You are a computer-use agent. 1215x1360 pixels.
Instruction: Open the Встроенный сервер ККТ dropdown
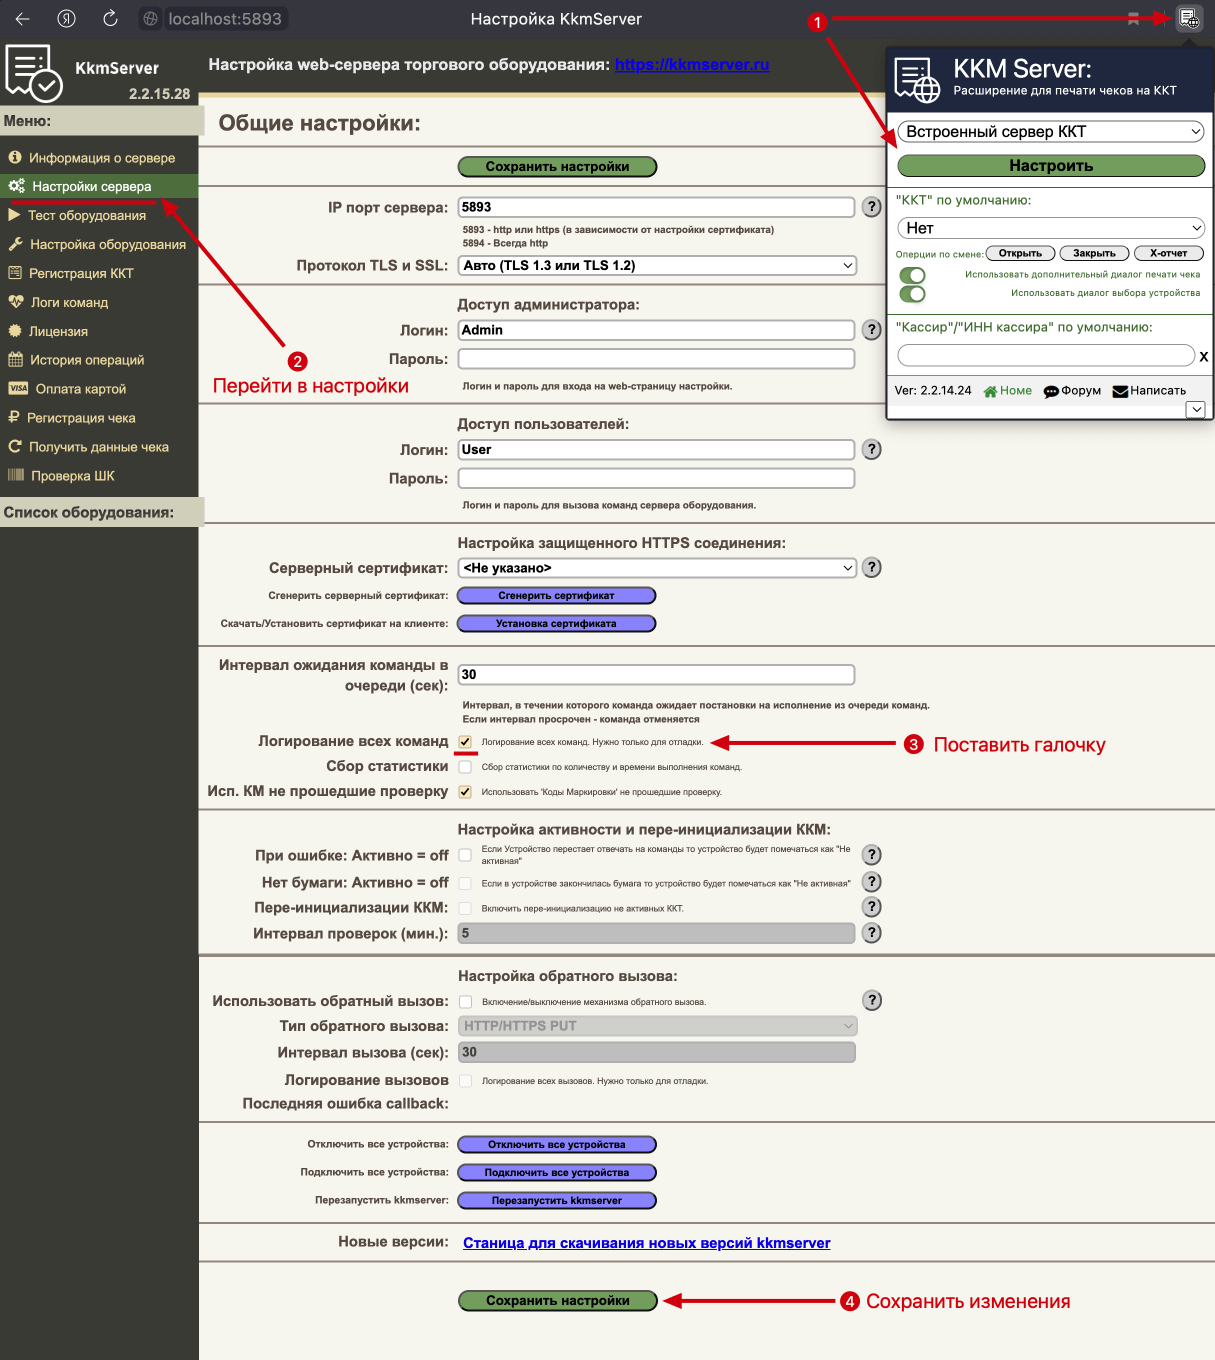(1051, 132)
